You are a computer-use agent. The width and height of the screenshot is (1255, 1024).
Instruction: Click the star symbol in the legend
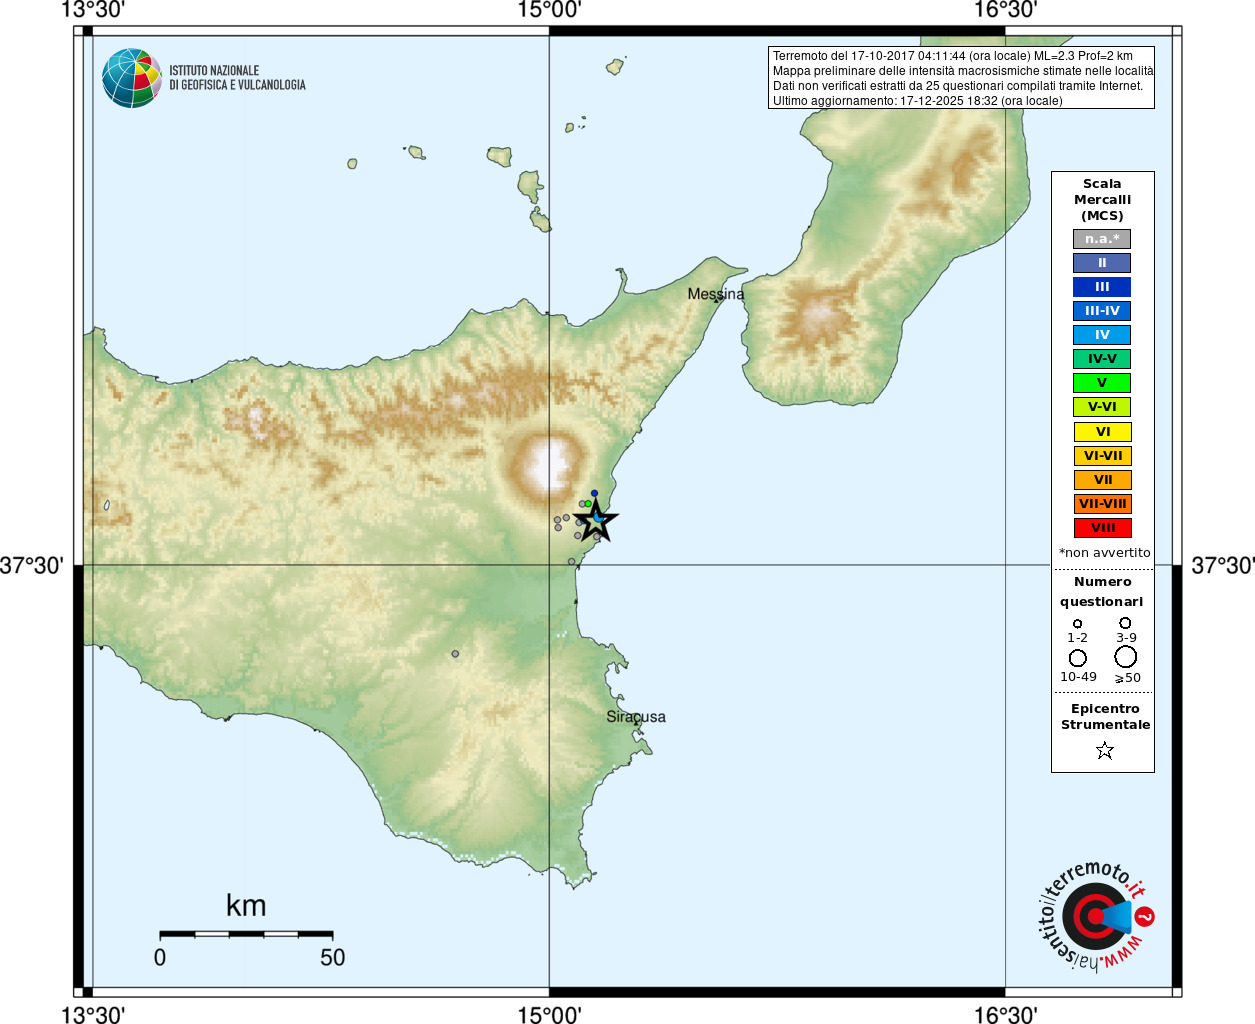pos(1104,750)
